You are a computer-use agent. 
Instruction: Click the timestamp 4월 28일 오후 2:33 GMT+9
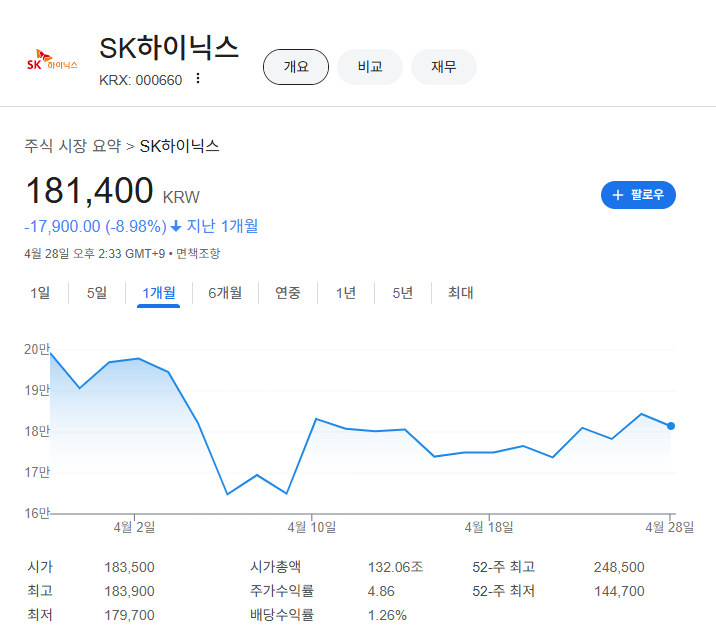pos(95,253)
